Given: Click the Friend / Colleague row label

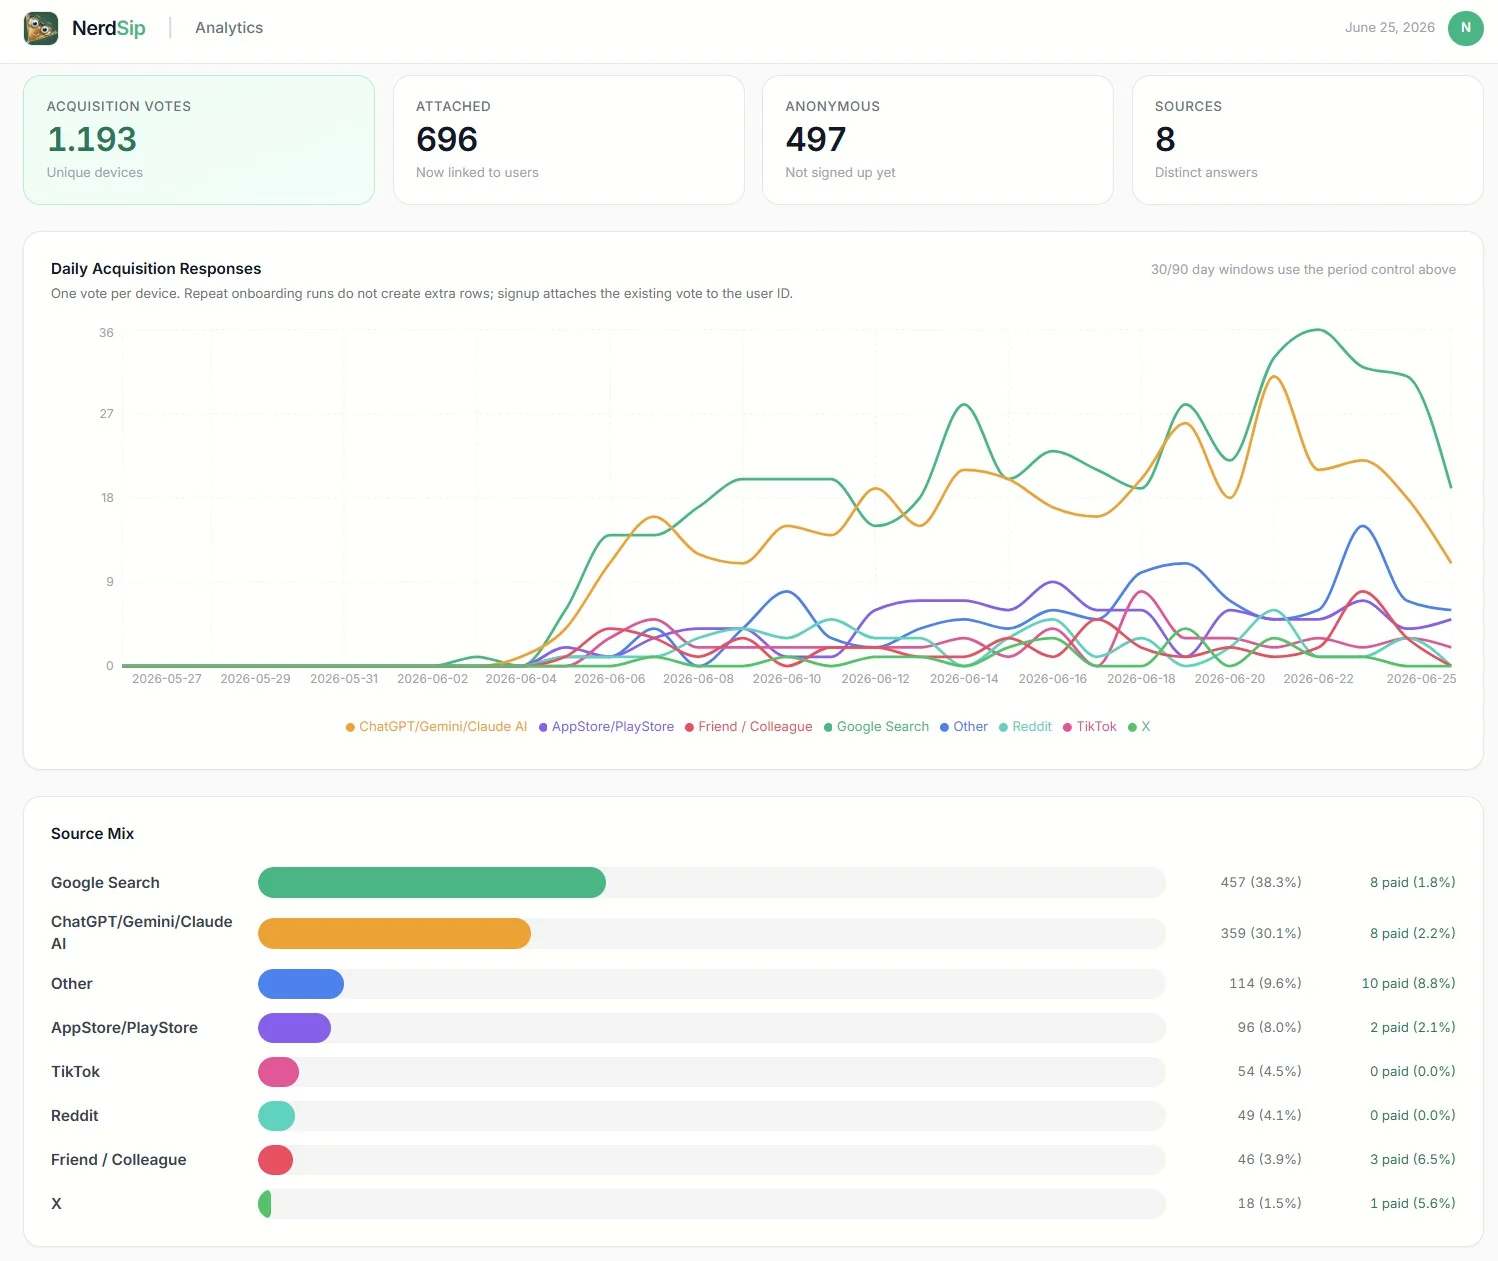Looking at the screenshot, I should click(118, 1160).
